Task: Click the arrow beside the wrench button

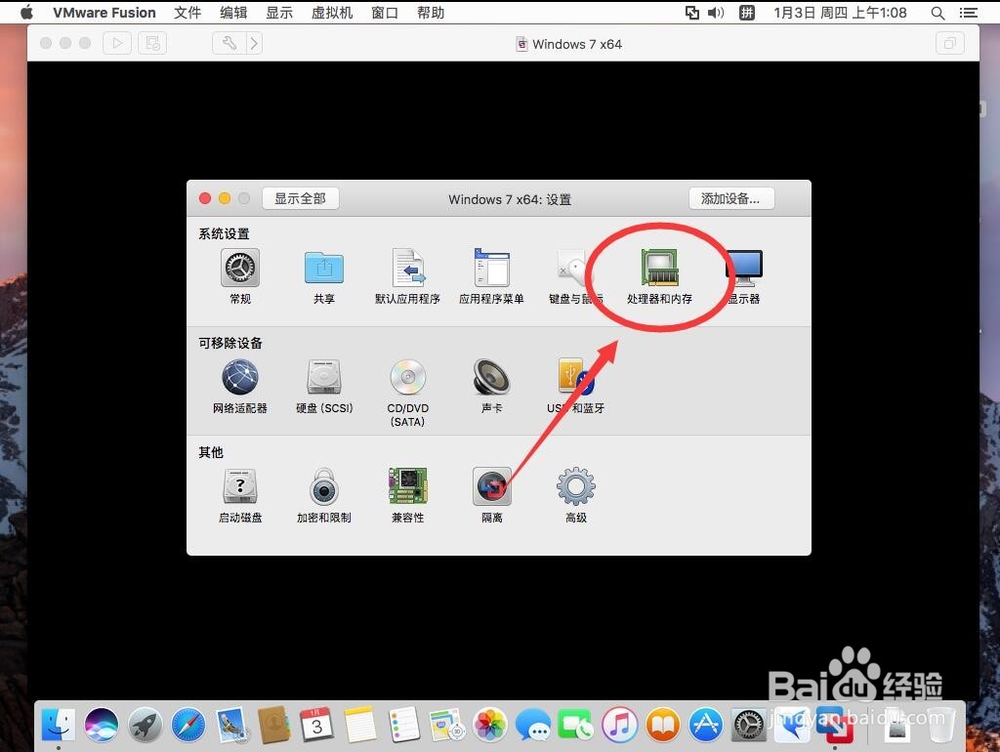Action: (254, 43)
